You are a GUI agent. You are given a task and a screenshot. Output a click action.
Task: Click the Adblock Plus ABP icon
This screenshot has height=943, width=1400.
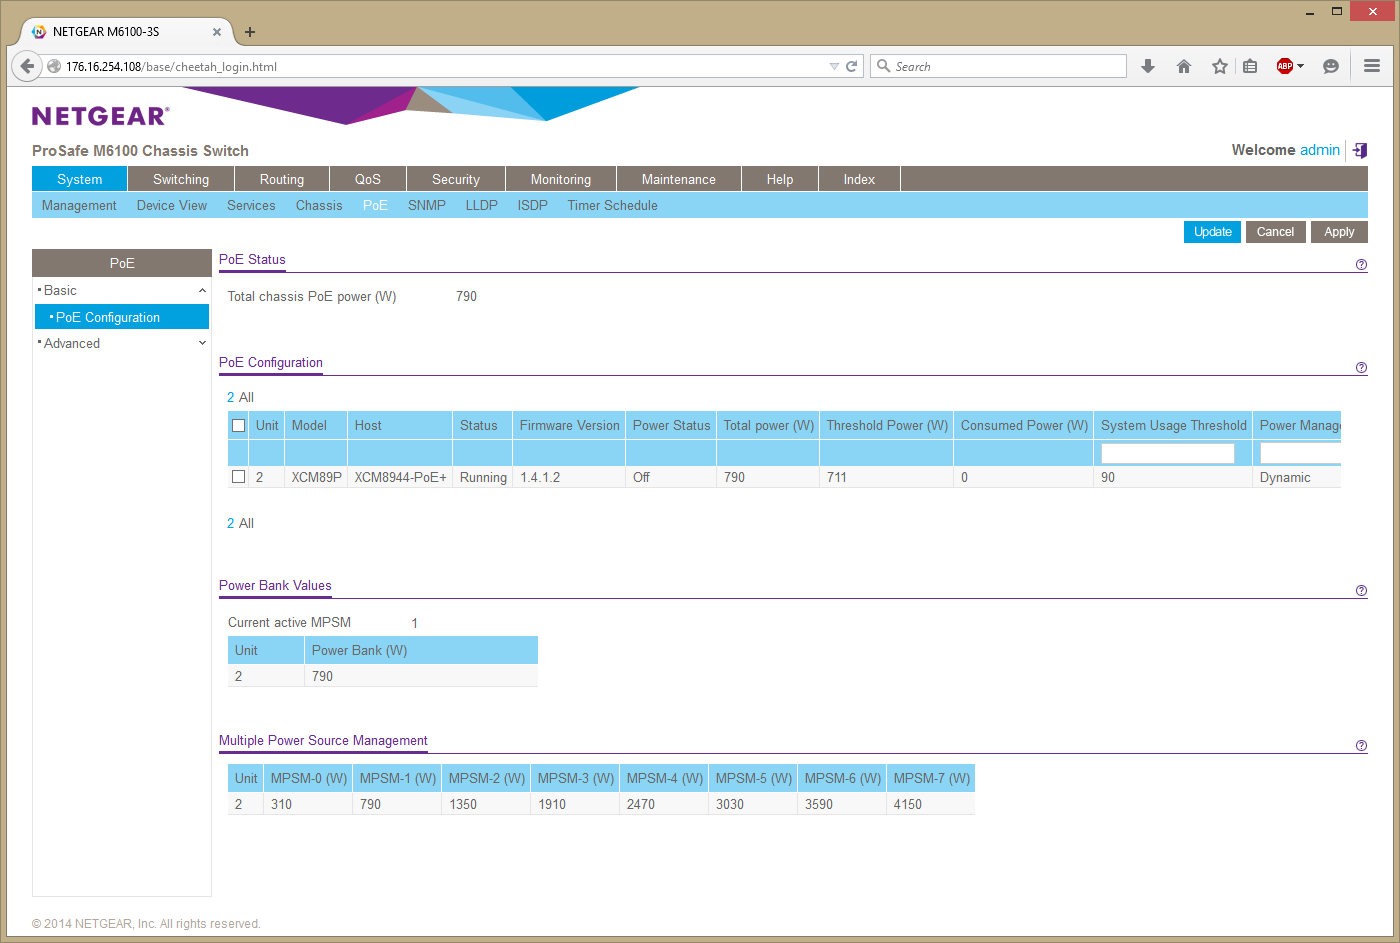[1285, 66]
